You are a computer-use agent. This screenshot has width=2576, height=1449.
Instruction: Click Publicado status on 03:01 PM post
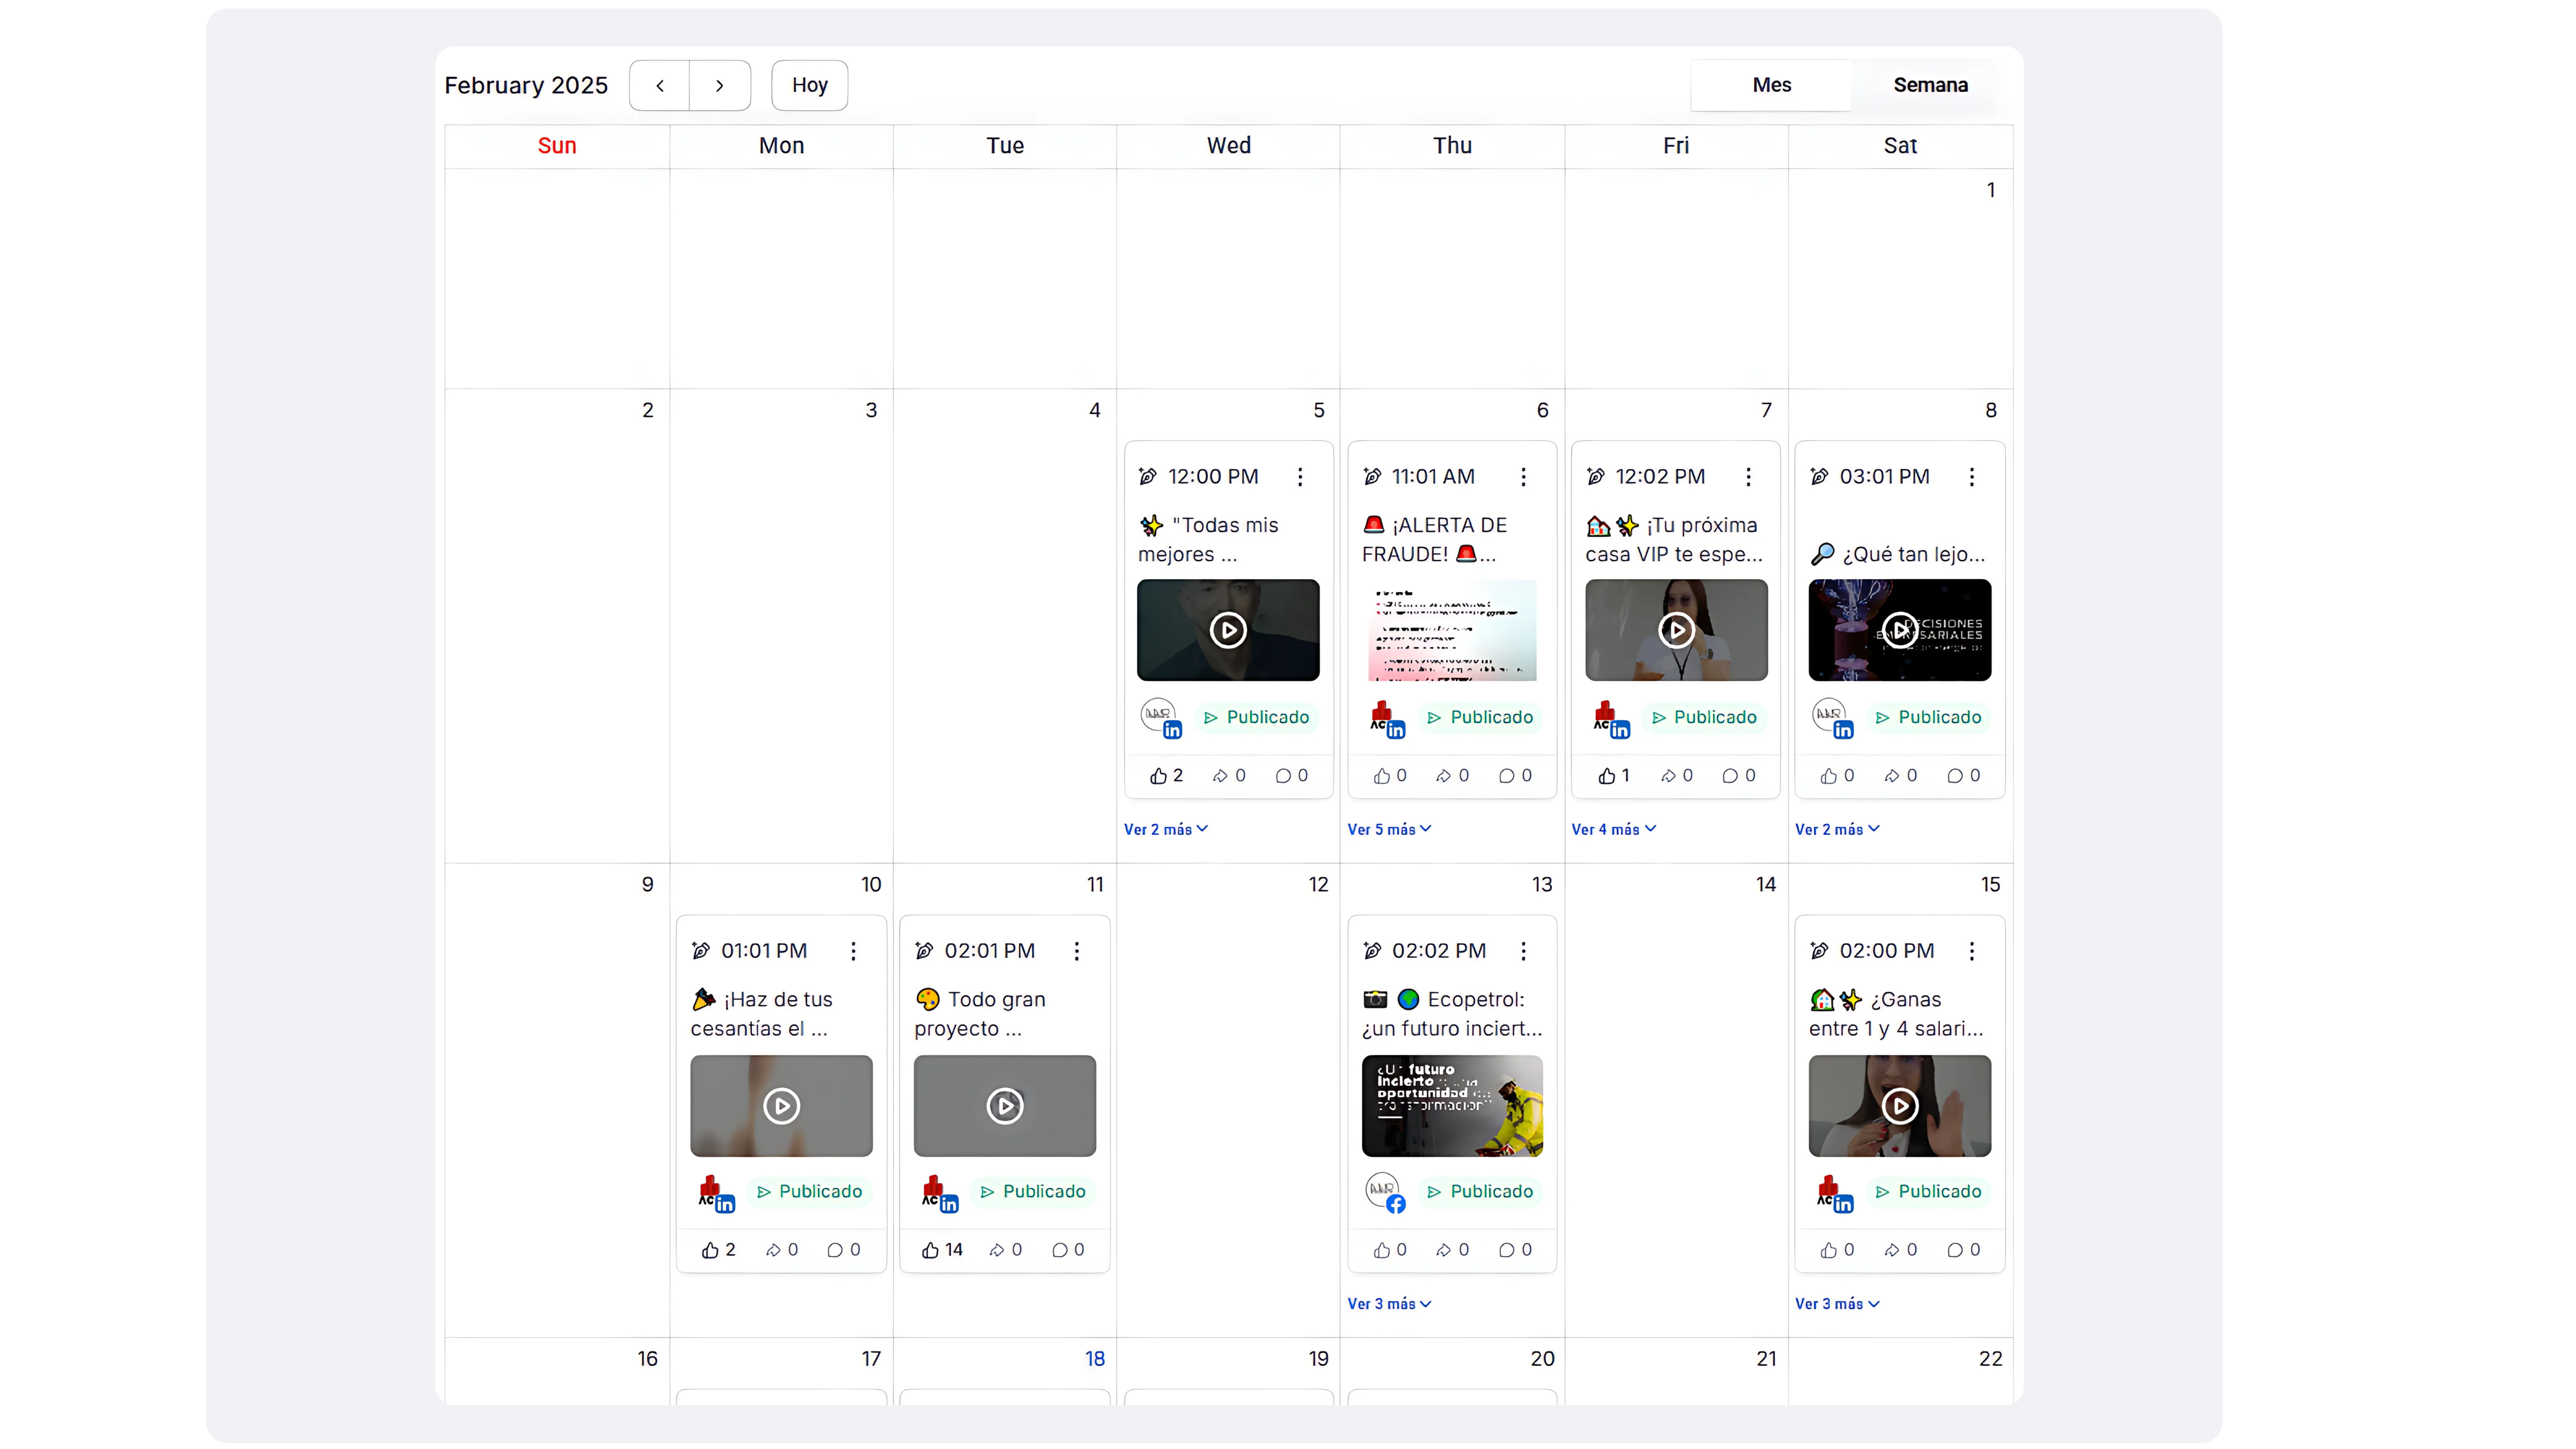point(1928,717)
